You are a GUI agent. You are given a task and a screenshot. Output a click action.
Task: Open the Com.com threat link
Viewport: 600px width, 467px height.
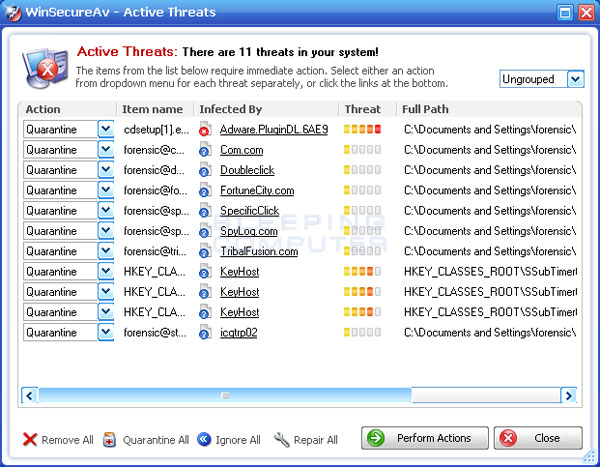pos(241,150)
